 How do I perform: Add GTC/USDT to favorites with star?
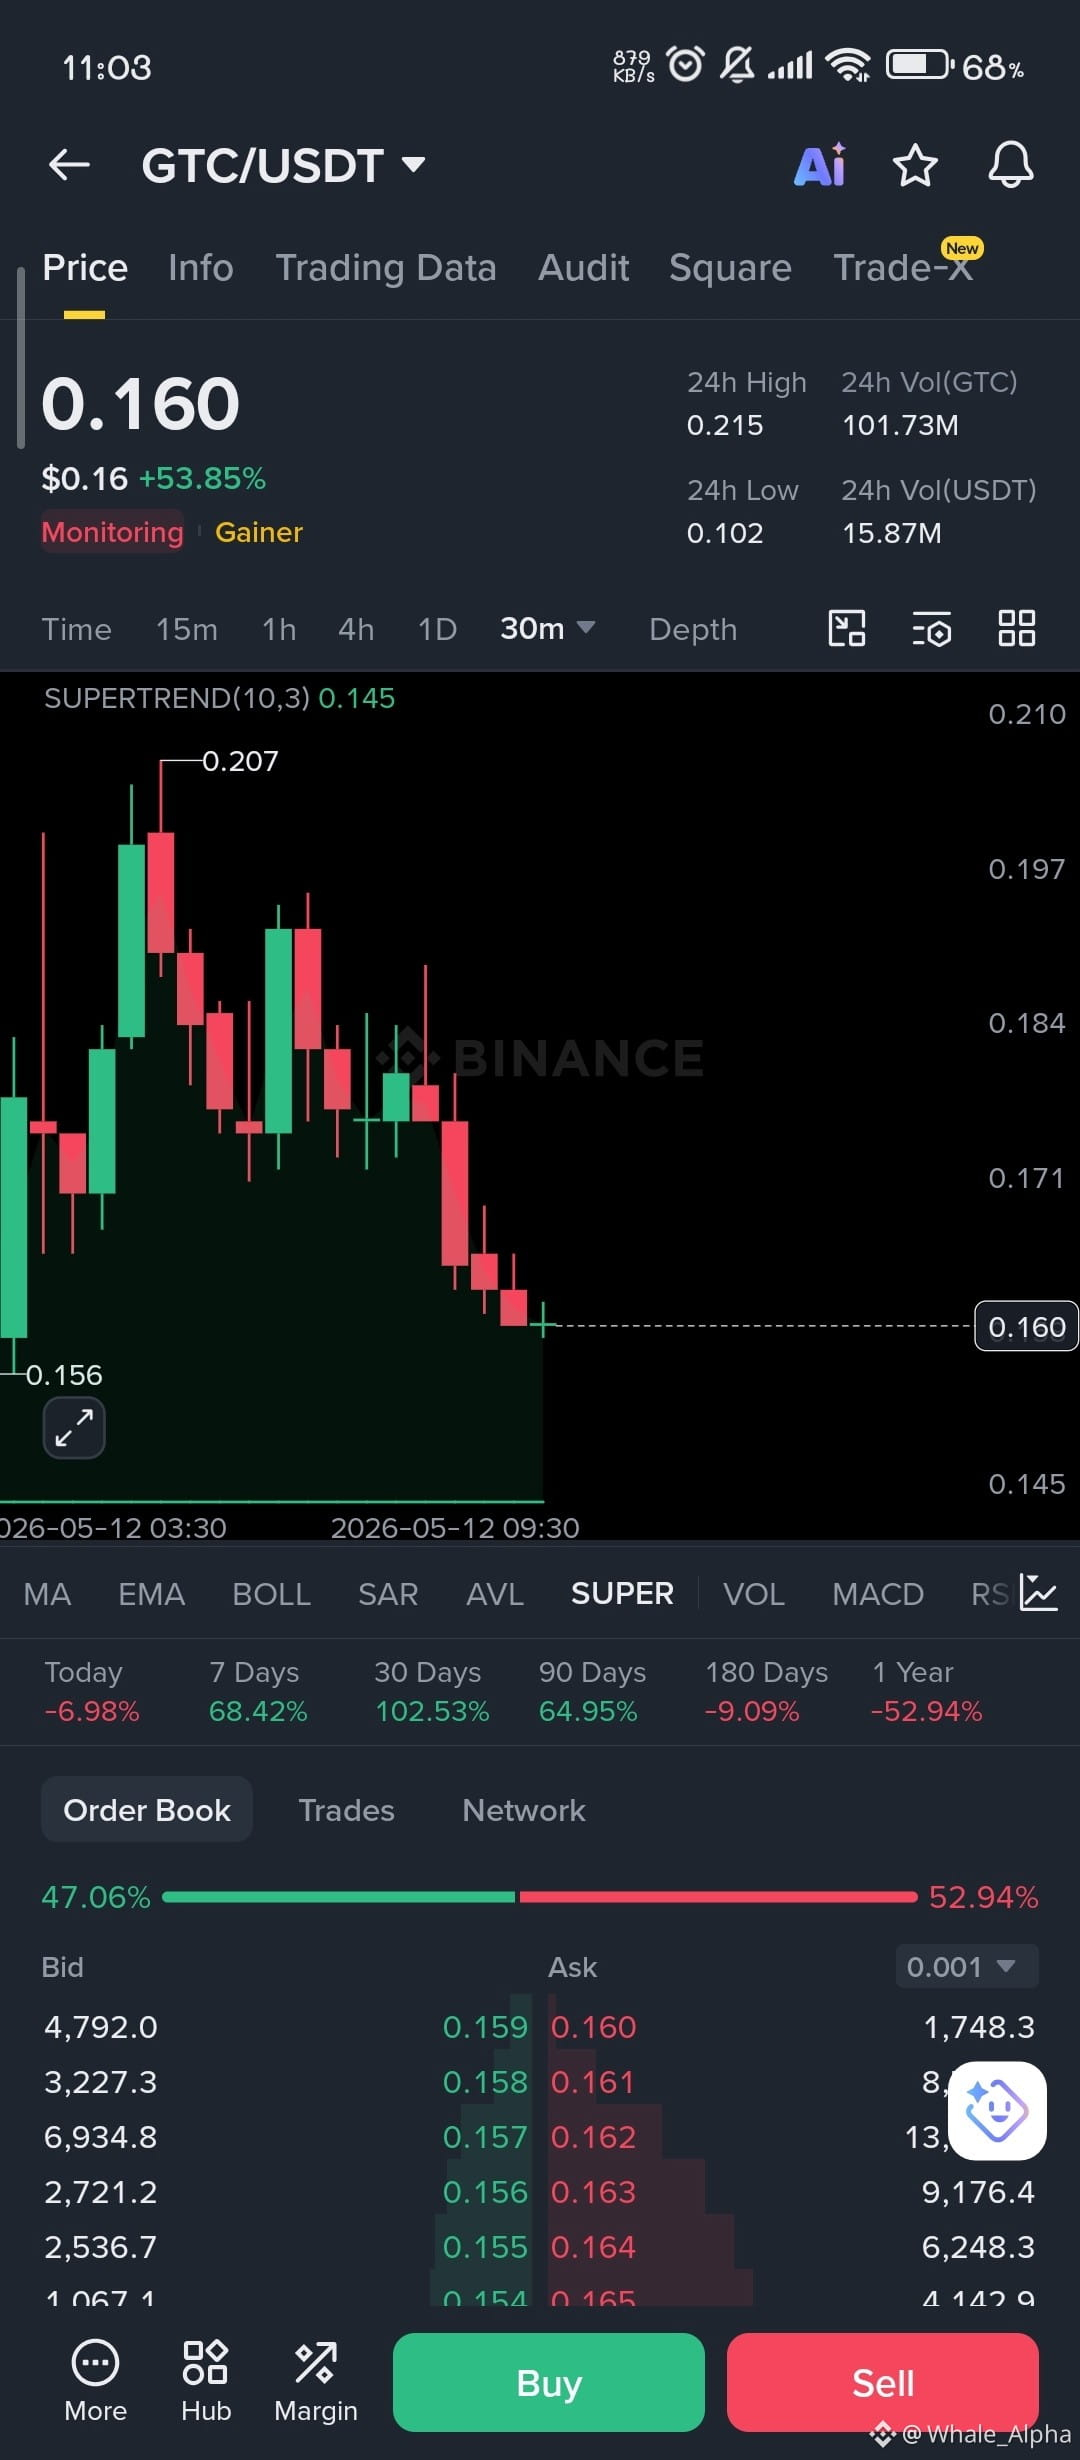tap(915, 165)
